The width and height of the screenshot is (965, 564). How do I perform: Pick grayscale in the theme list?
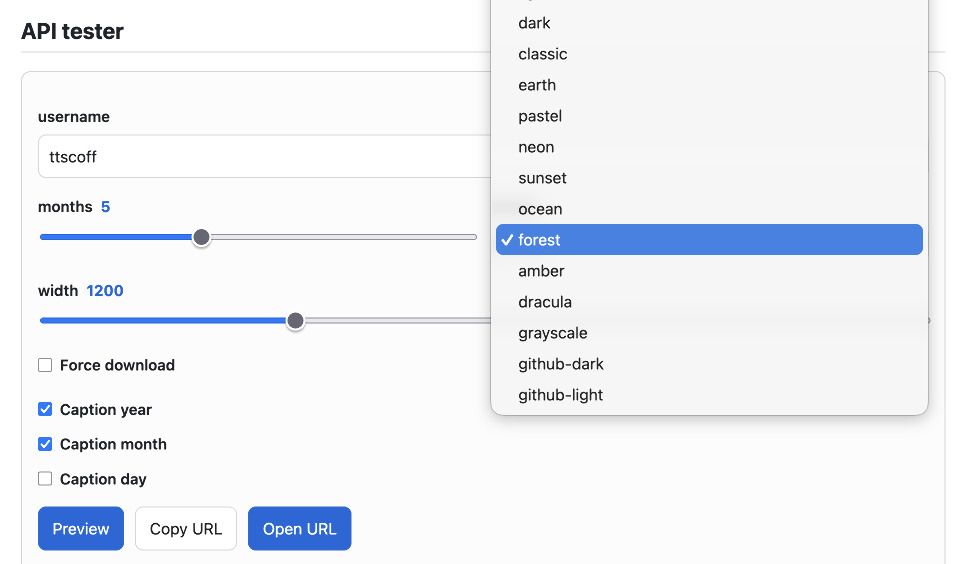tap(709, 332)
